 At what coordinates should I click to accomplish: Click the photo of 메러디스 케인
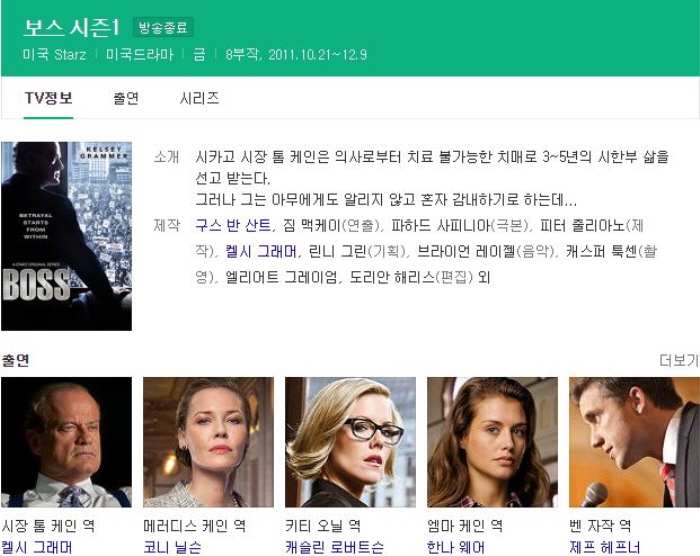208,442
